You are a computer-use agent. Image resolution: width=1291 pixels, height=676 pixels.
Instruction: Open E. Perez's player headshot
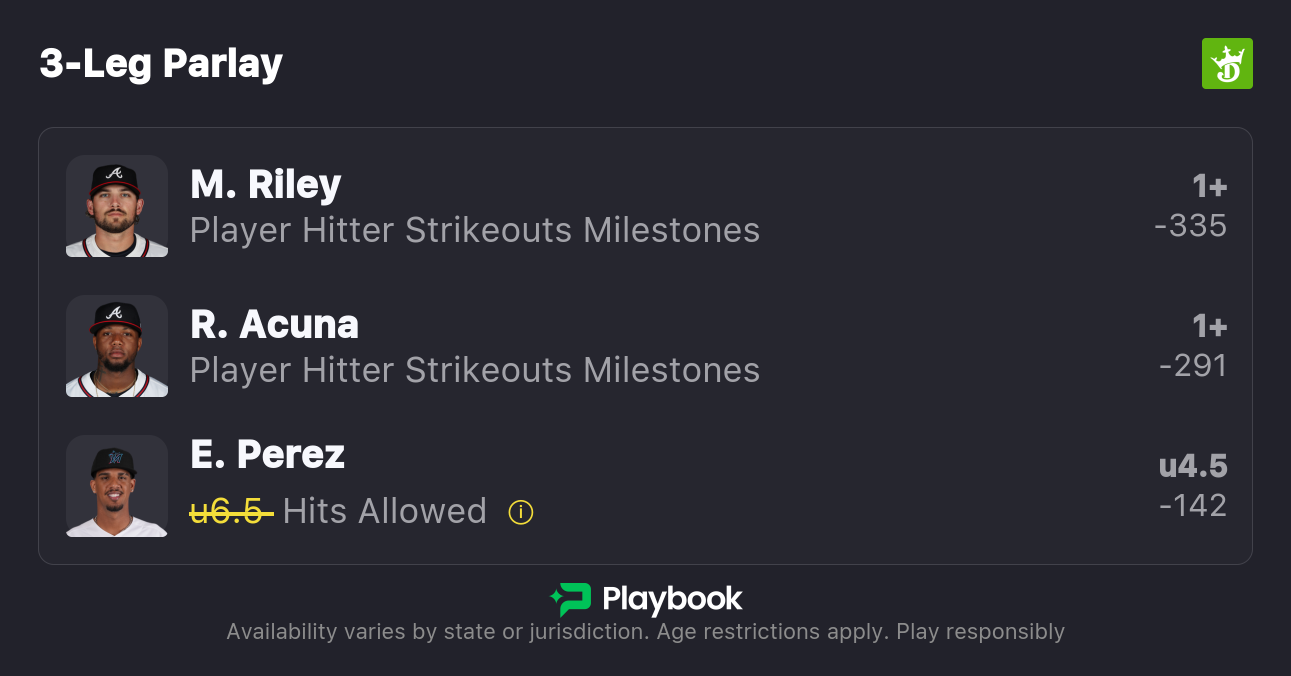pyautogui.click(x=117, y=486)
